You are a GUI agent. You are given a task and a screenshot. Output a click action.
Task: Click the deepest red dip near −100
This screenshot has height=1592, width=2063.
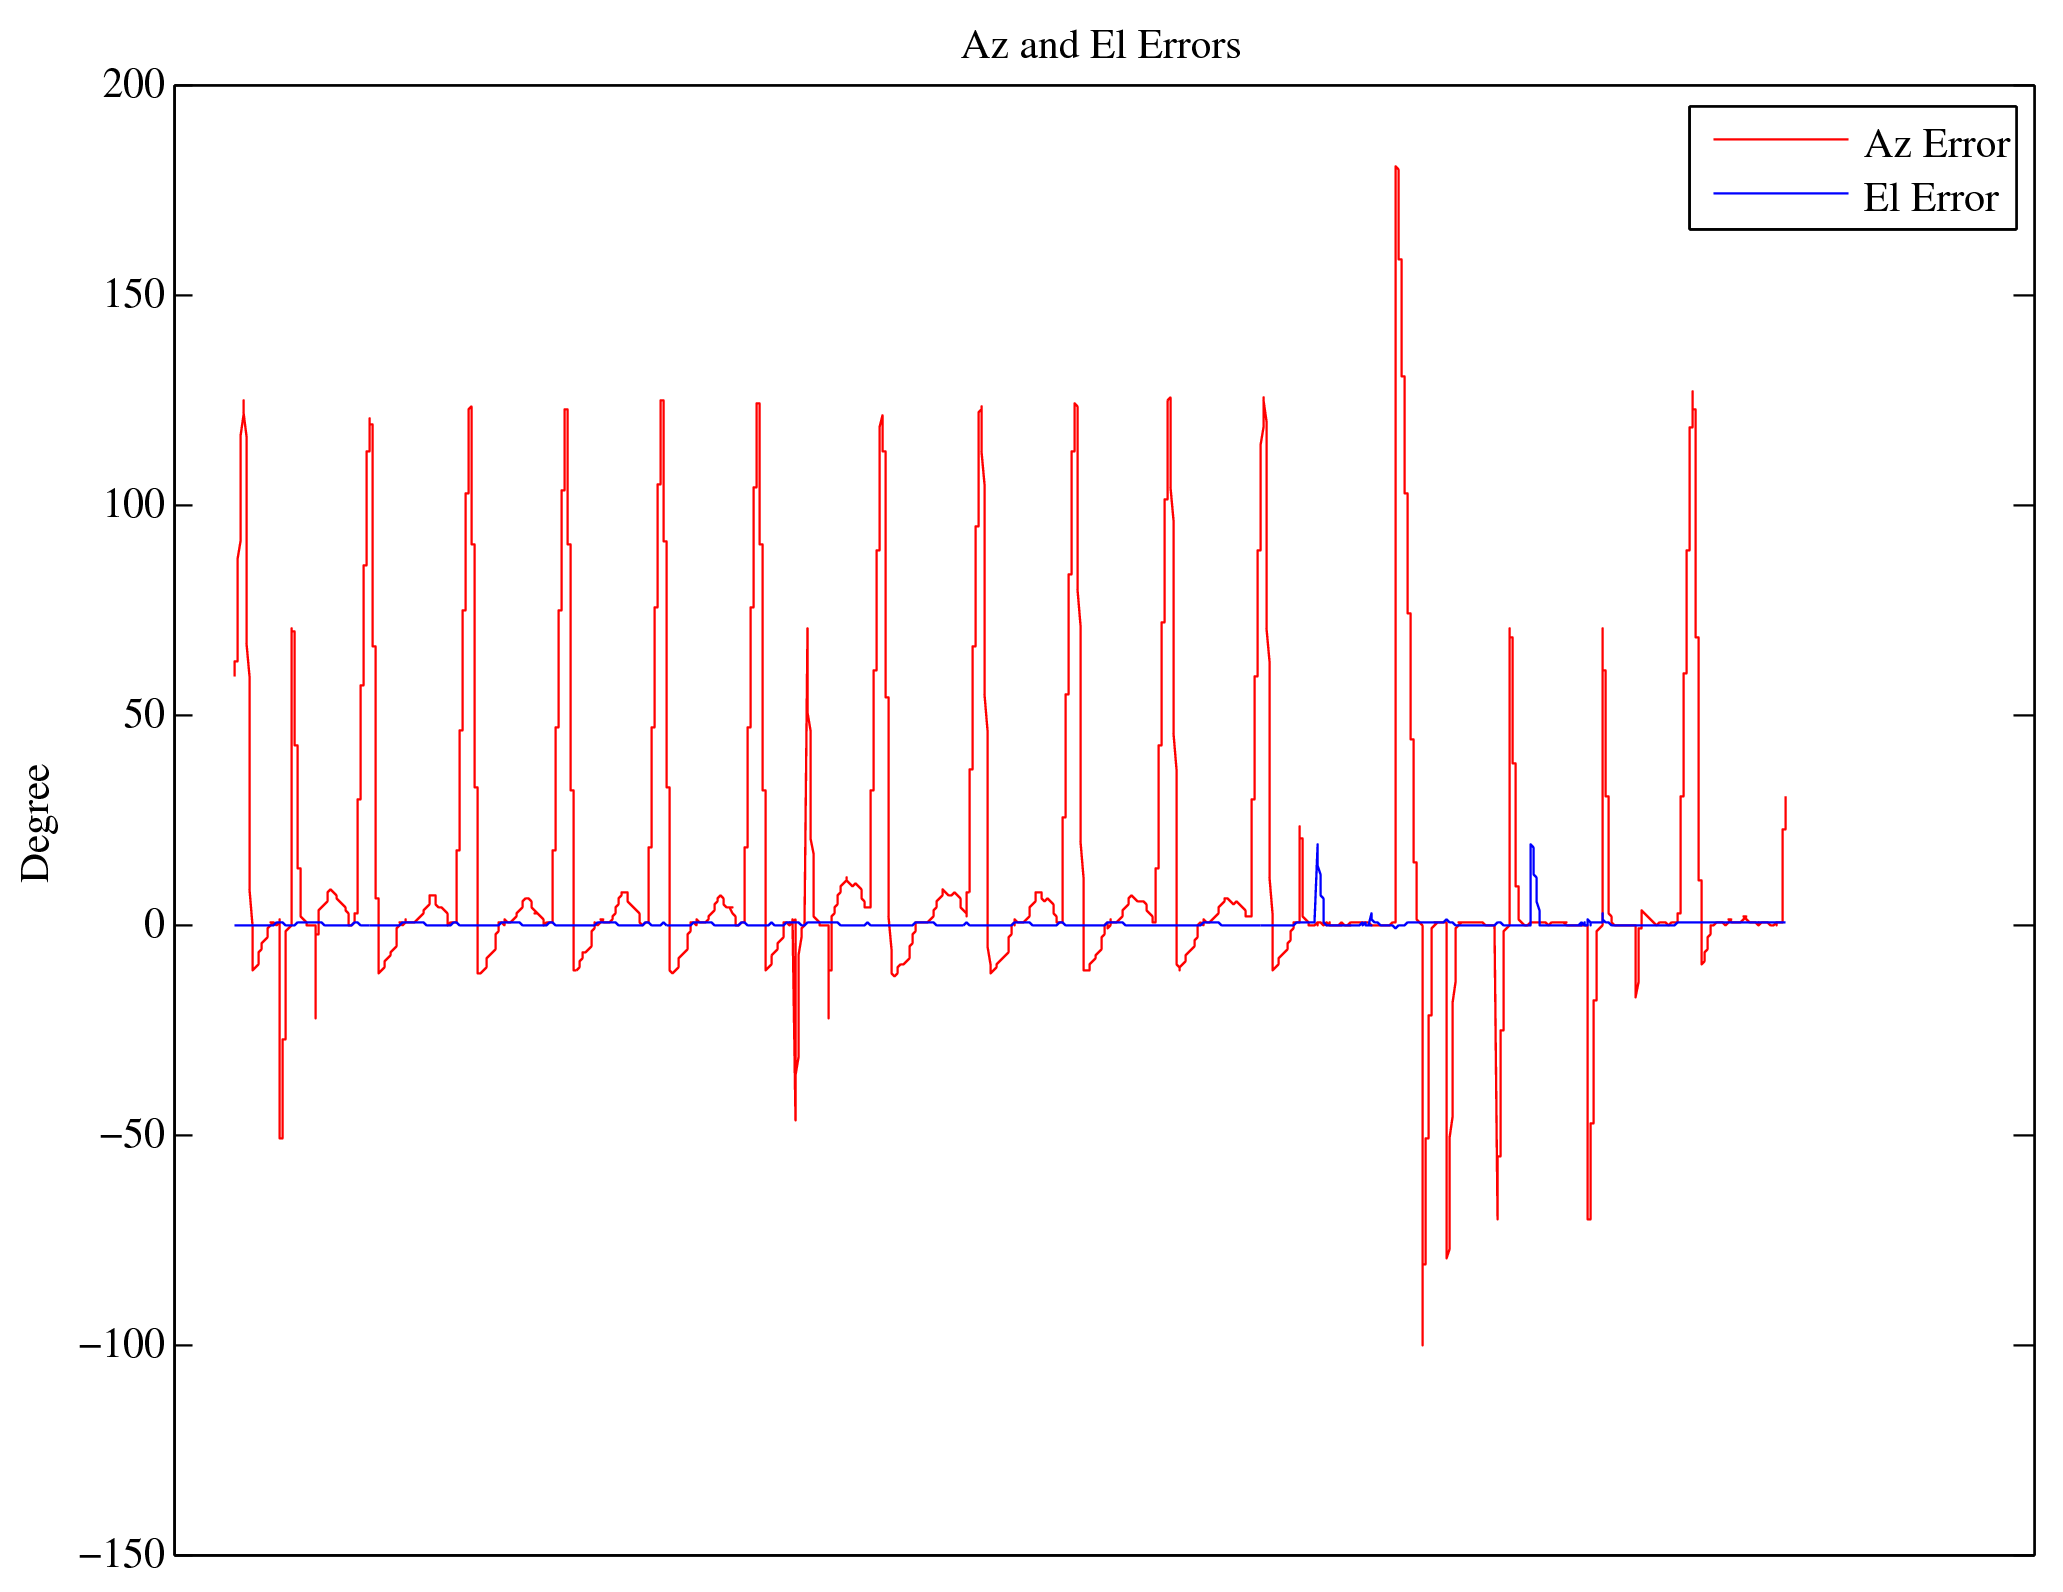[1422, 1340]
